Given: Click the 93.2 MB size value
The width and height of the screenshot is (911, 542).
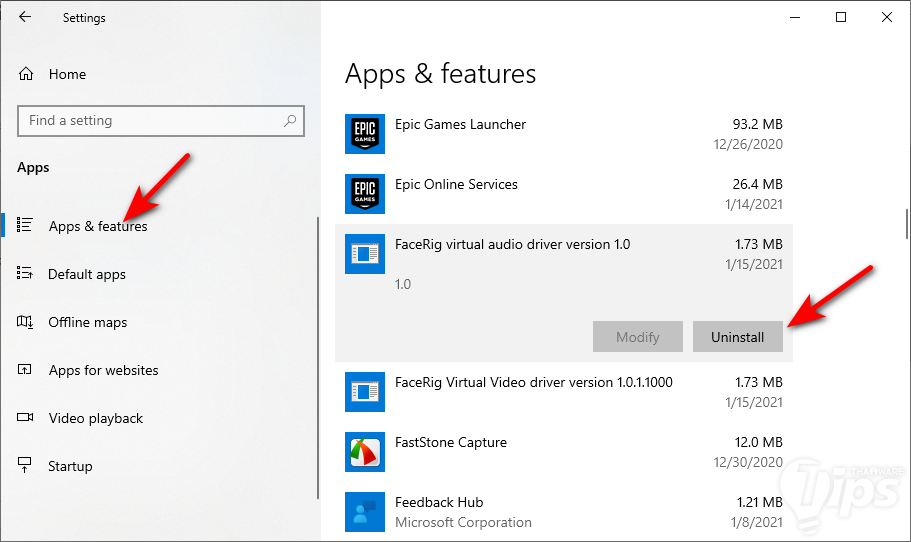Looking at the screenshot, I should coord(758,124).
